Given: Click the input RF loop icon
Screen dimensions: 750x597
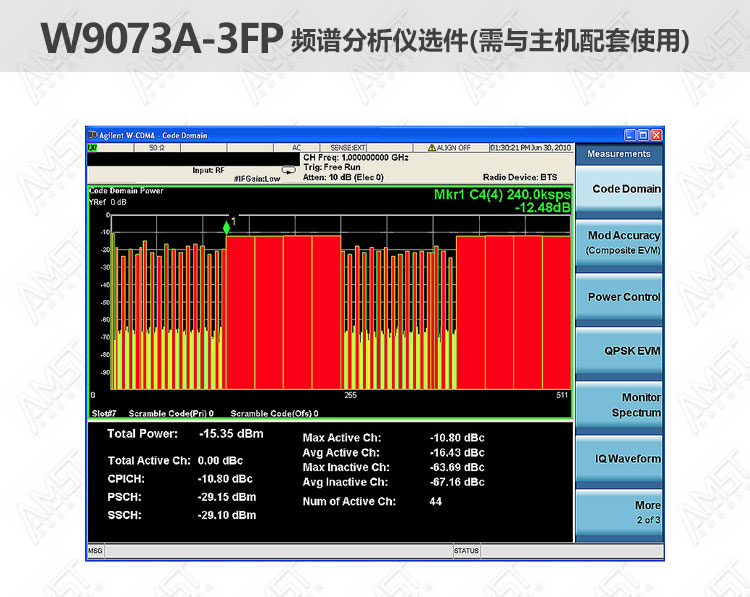Looking at the screenshot, I should point(288,170).
